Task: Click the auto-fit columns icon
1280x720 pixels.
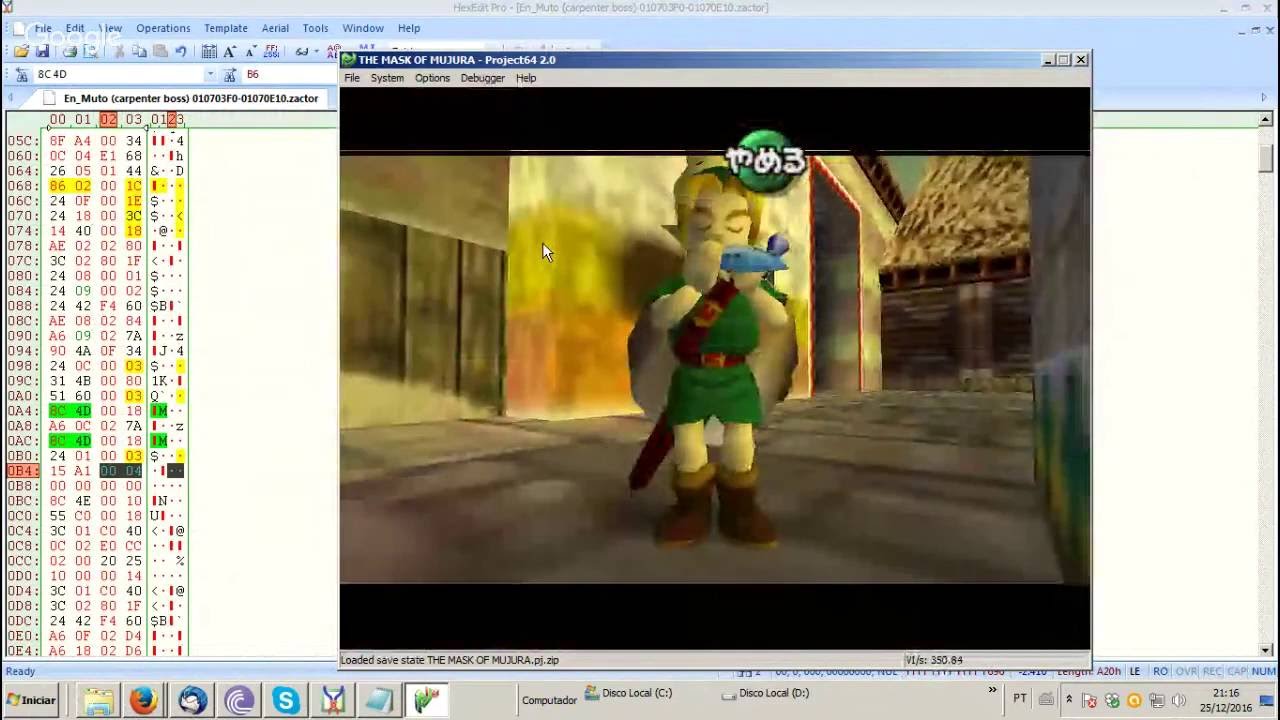Action: pyautogui.click(x=209, y=51)
